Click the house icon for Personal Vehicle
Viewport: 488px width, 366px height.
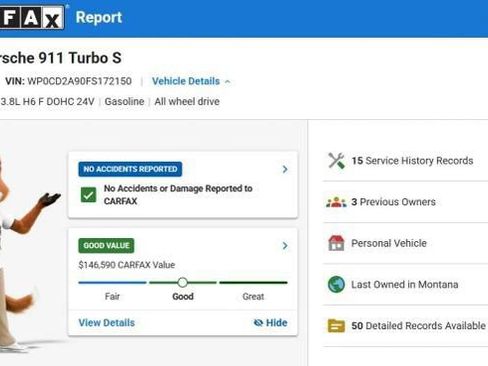(x=336, y=243)
